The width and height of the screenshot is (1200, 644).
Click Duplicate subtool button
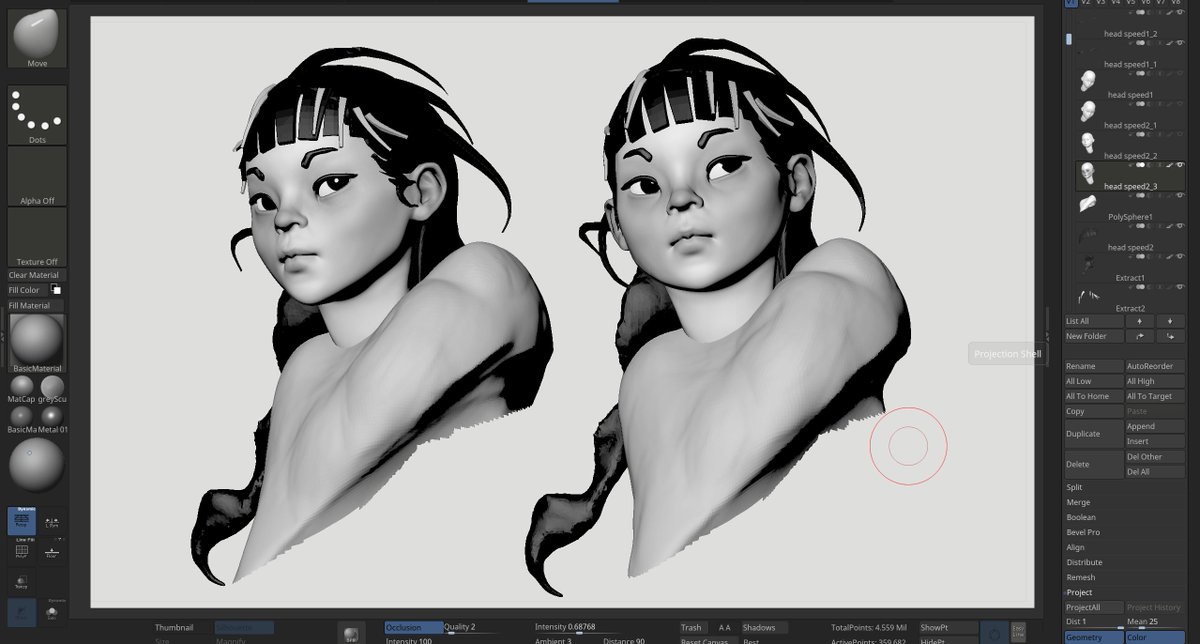(1094, 434)
